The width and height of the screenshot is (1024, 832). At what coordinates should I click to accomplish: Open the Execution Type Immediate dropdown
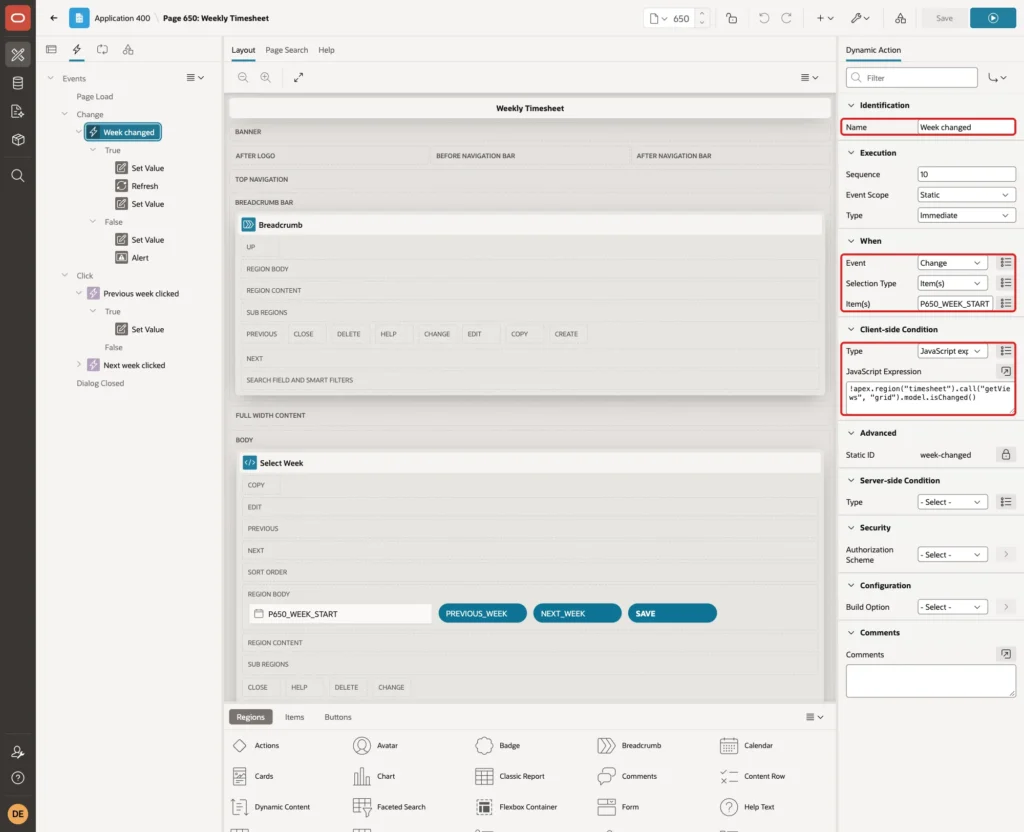tap(966, 216)
